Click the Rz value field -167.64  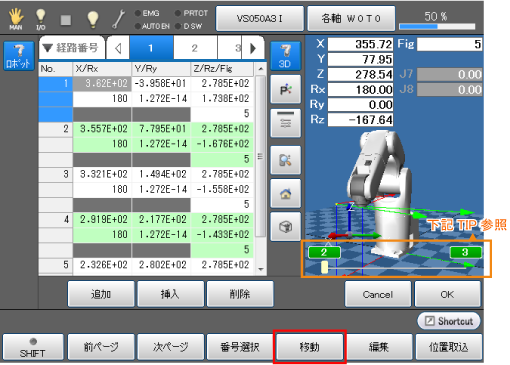(360, 120)
